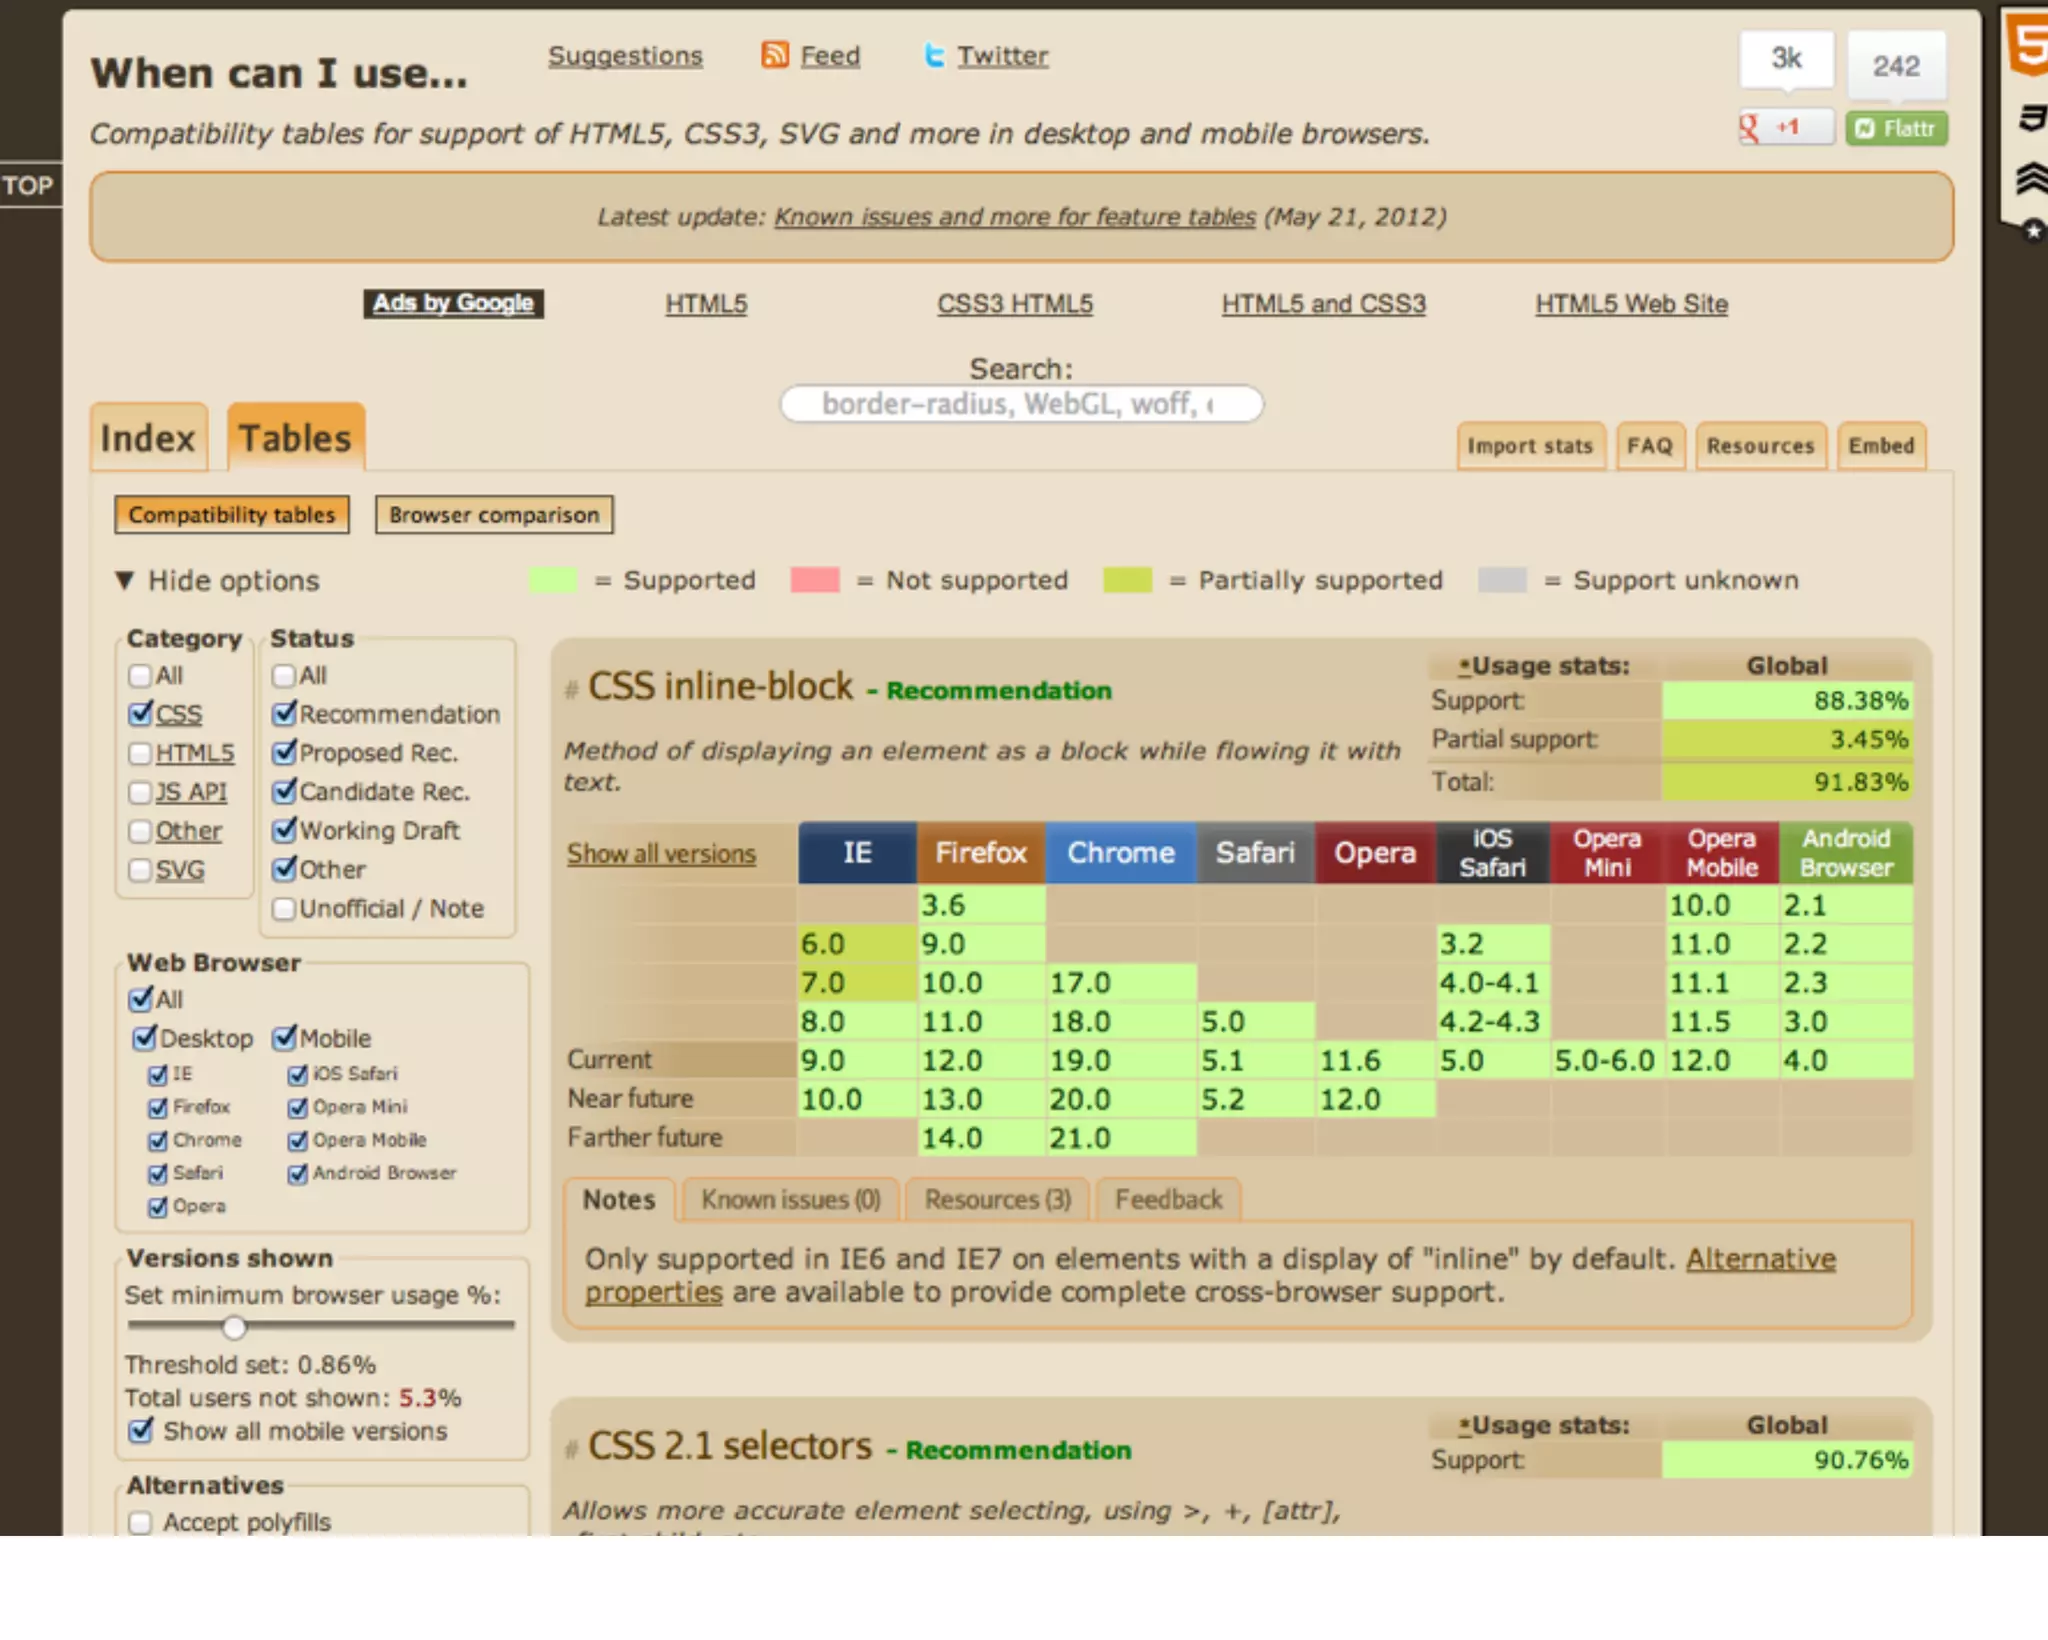Click the Flattr button
This screenshot has height=1640, width=2048.
(x=1896, y=128)
